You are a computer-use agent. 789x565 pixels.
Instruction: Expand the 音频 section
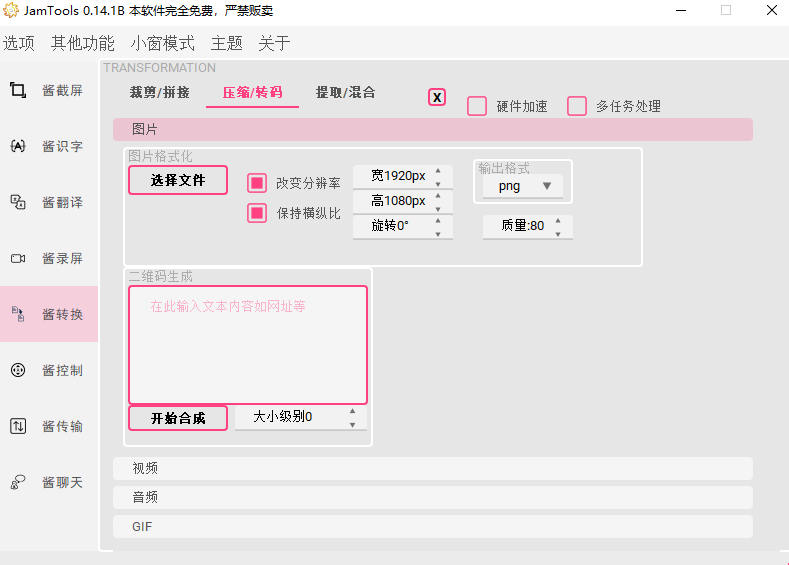[x=433, y=498]
